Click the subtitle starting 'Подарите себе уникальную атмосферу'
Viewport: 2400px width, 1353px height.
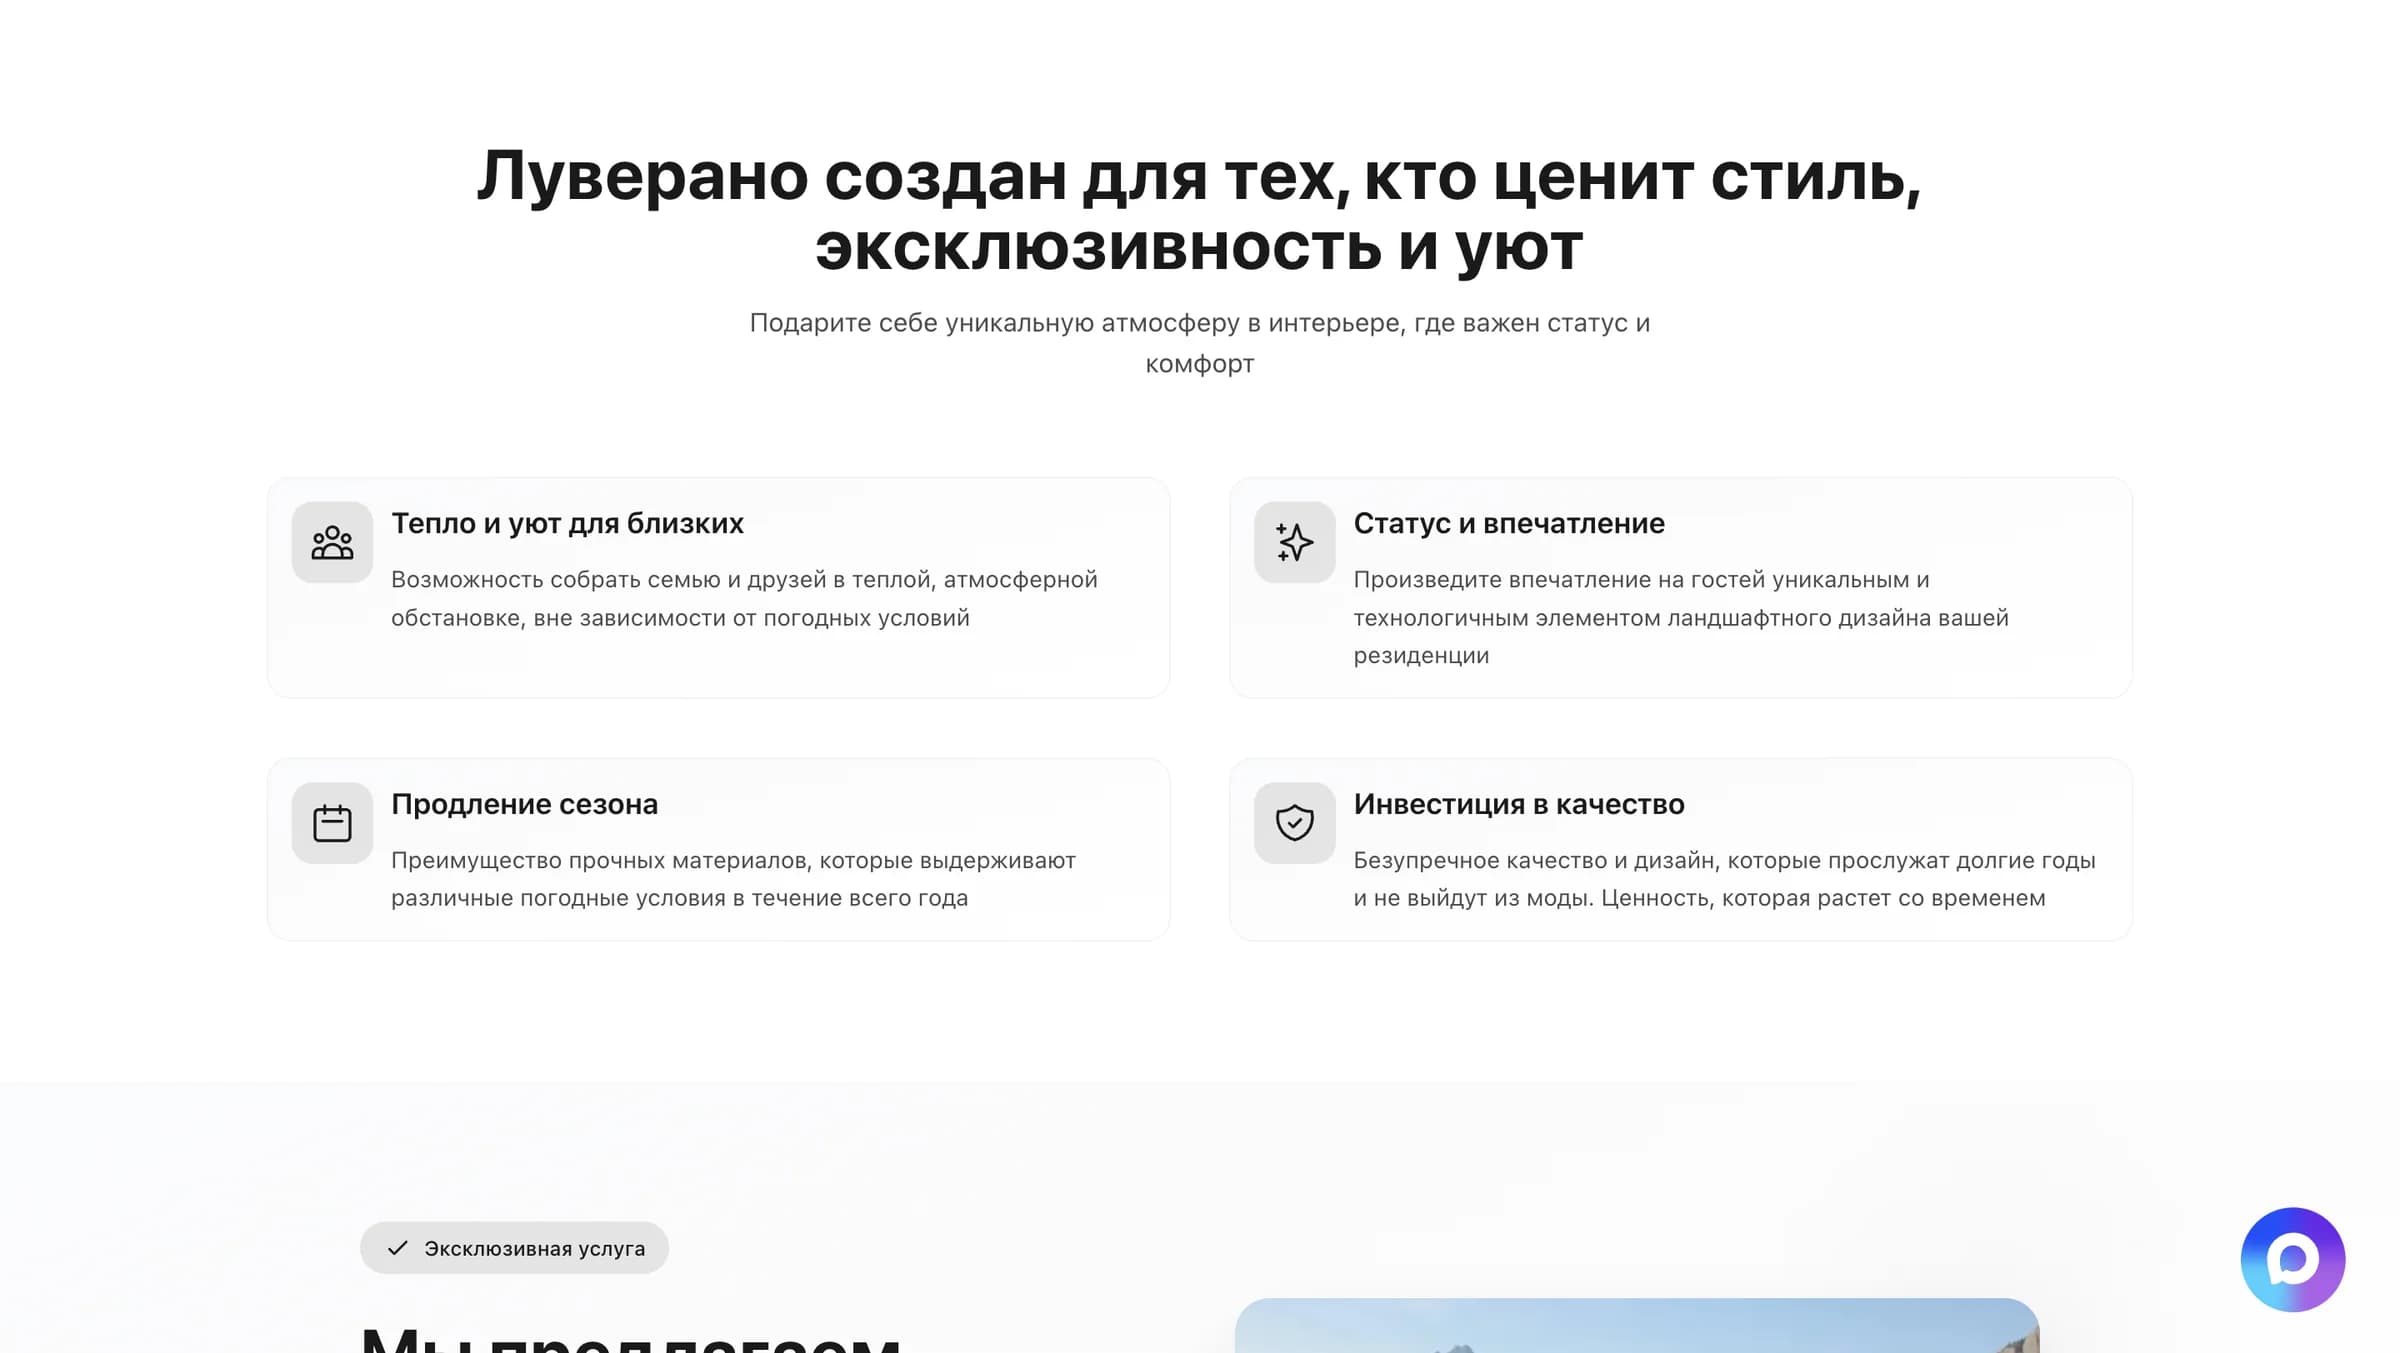coord(1199,343)
